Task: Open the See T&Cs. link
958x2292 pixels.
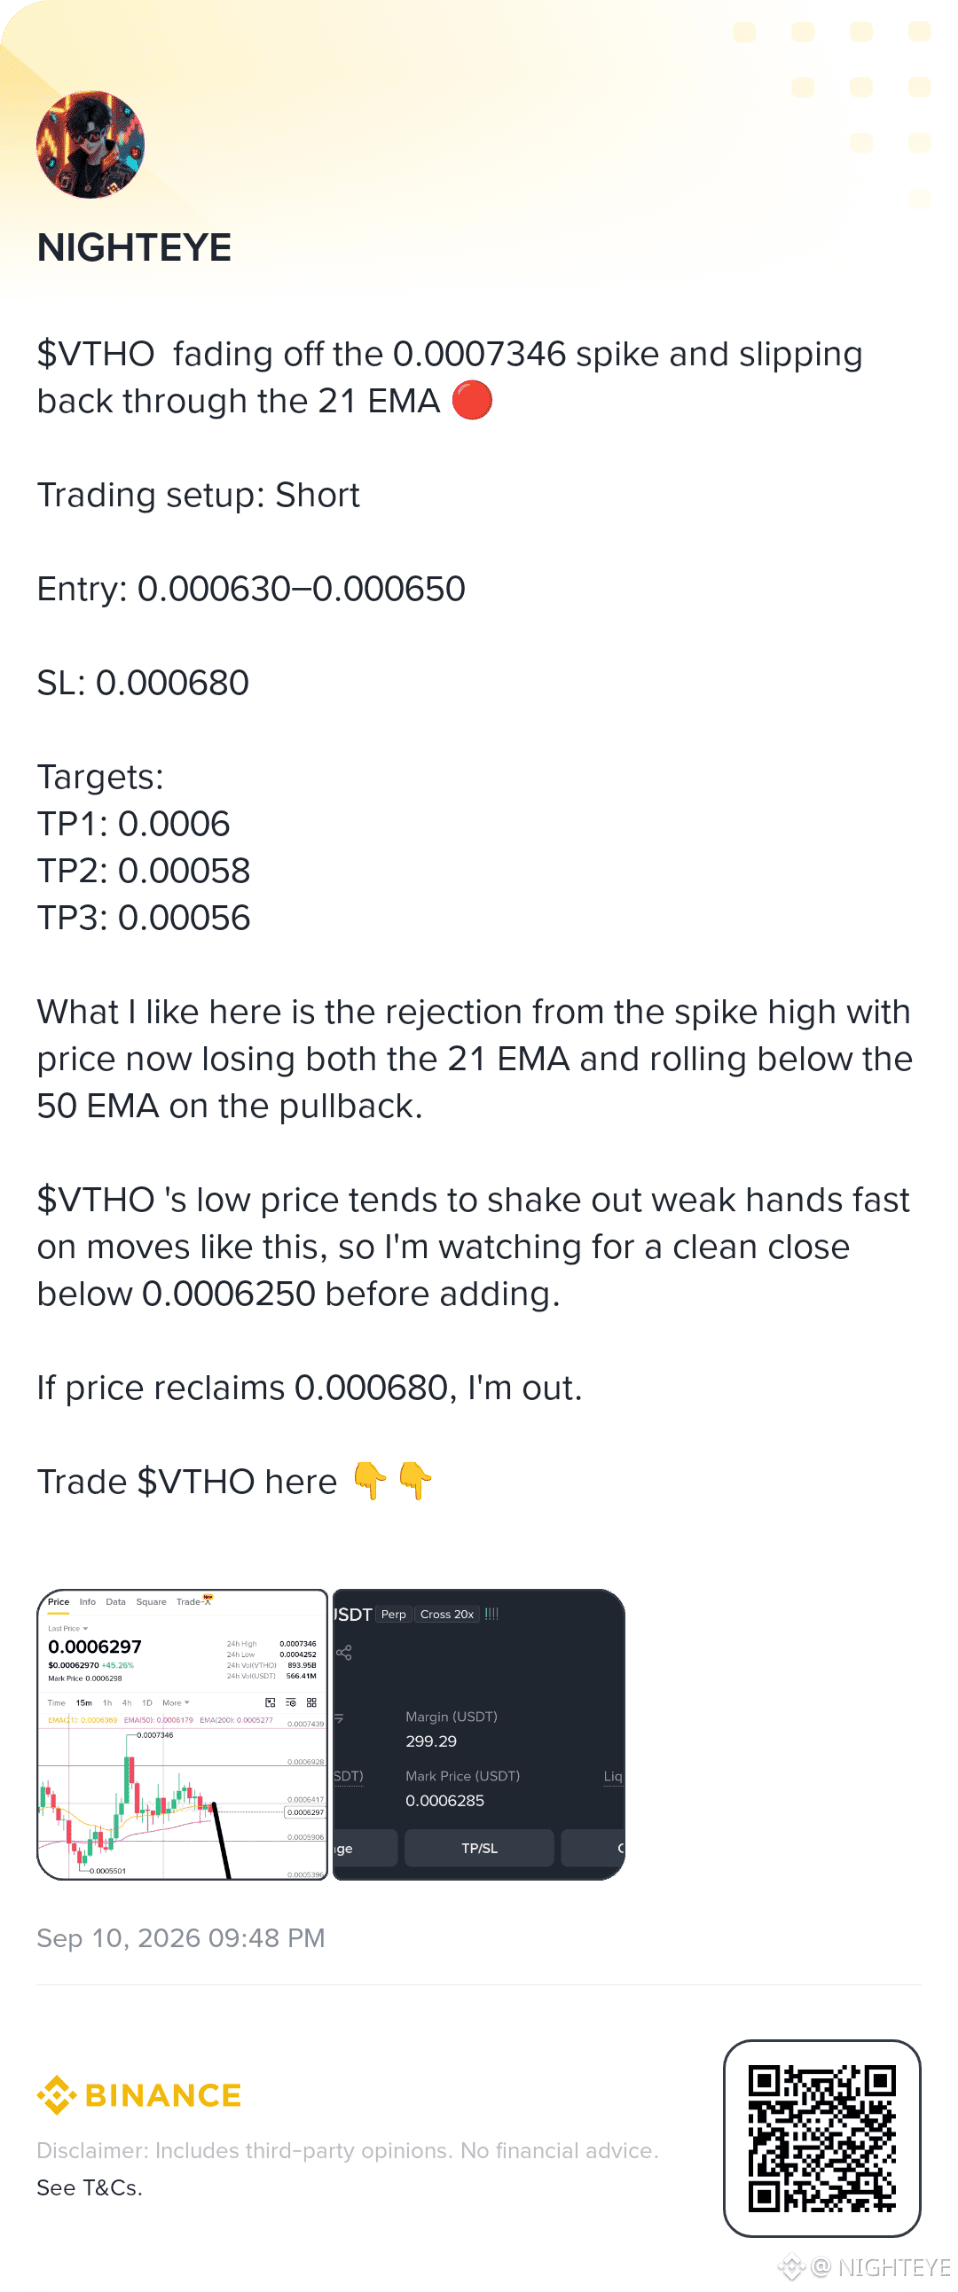Action: 89,2188
